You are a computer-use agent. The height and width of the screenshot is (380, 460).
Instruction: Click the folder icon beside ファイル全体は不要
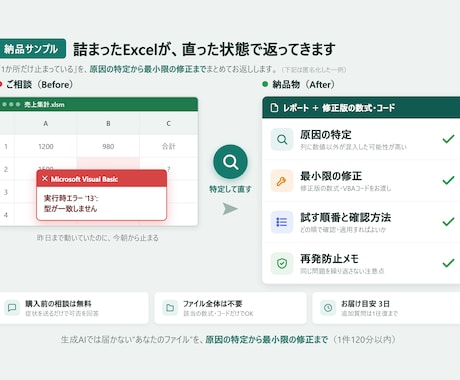170,307
